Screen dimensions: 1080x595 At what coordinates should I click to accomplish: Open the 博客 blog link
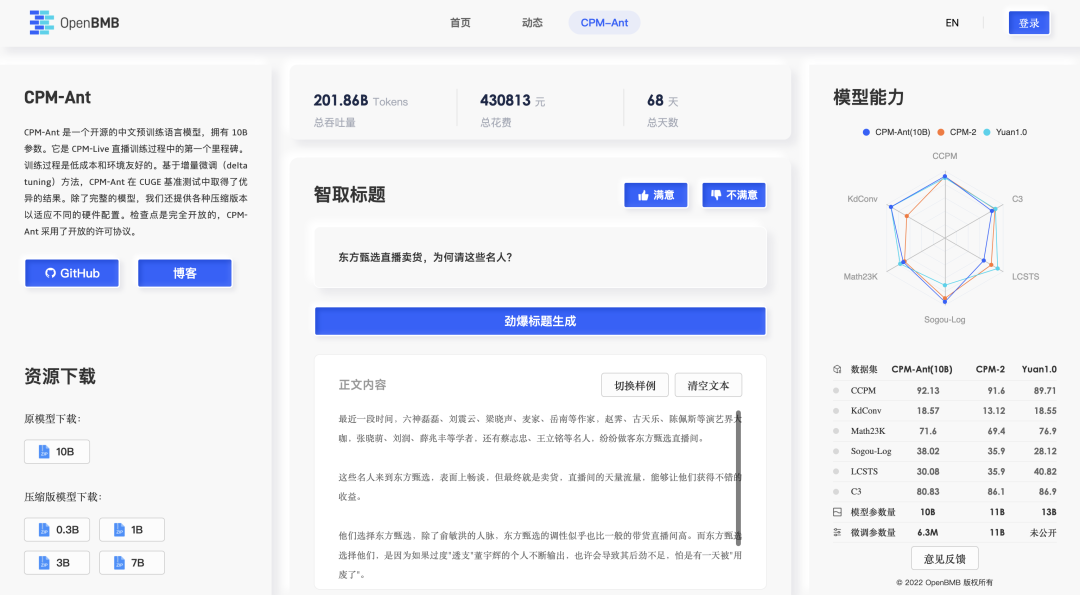point(184,273)
